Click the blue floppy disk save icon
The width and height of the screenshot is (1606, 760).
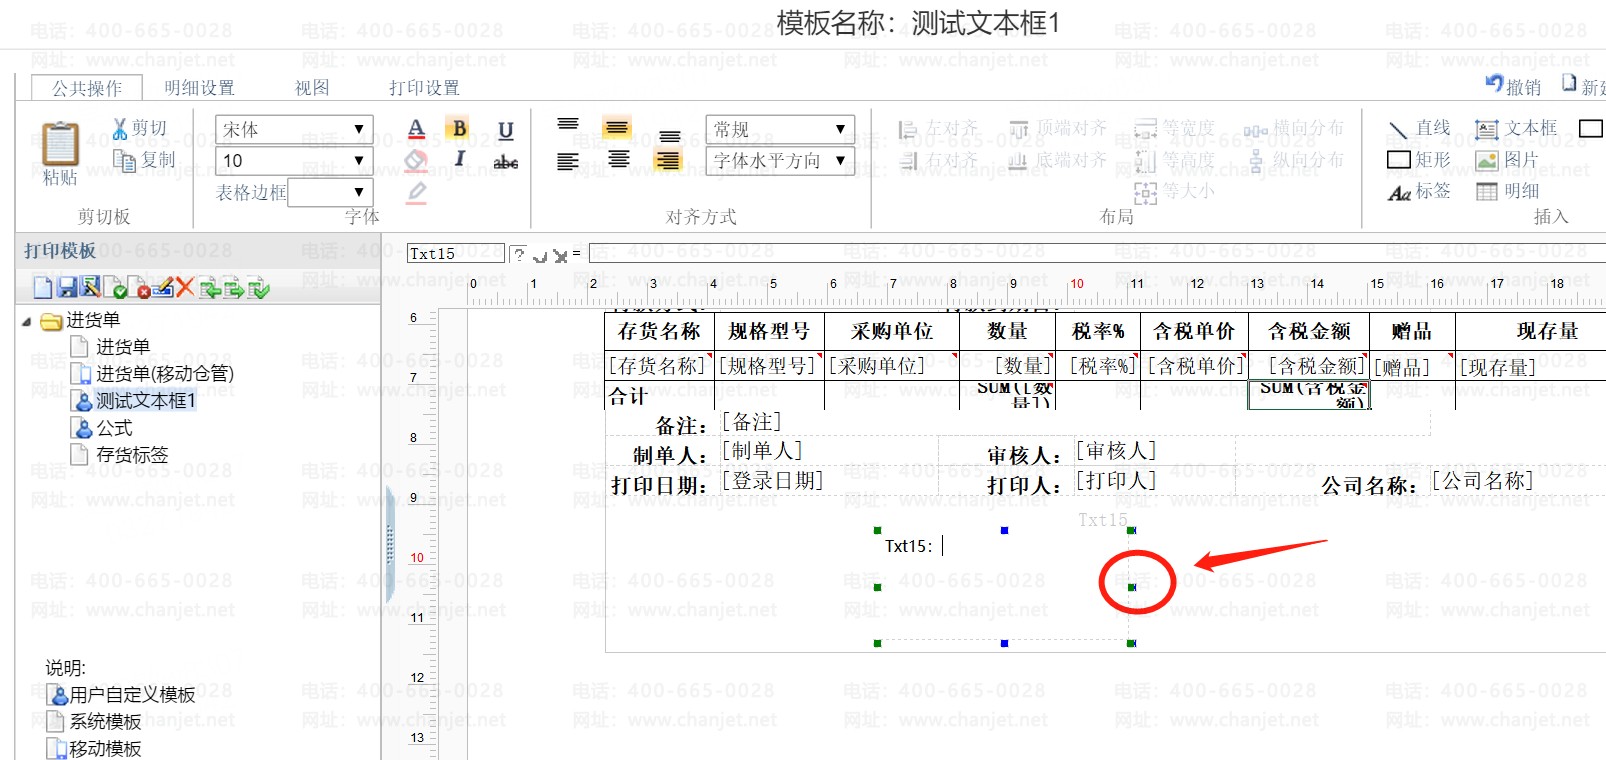(67, 288)
